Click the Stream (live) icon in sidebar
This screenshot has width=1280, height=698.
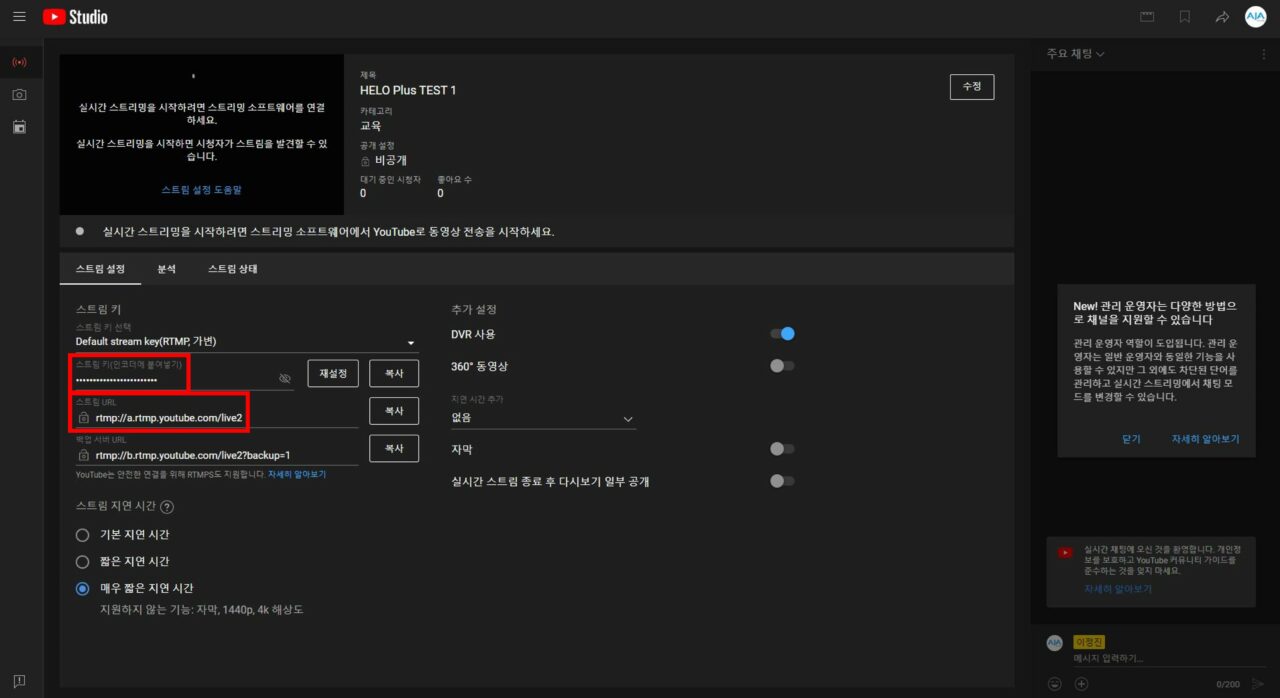tap(19, 62)
